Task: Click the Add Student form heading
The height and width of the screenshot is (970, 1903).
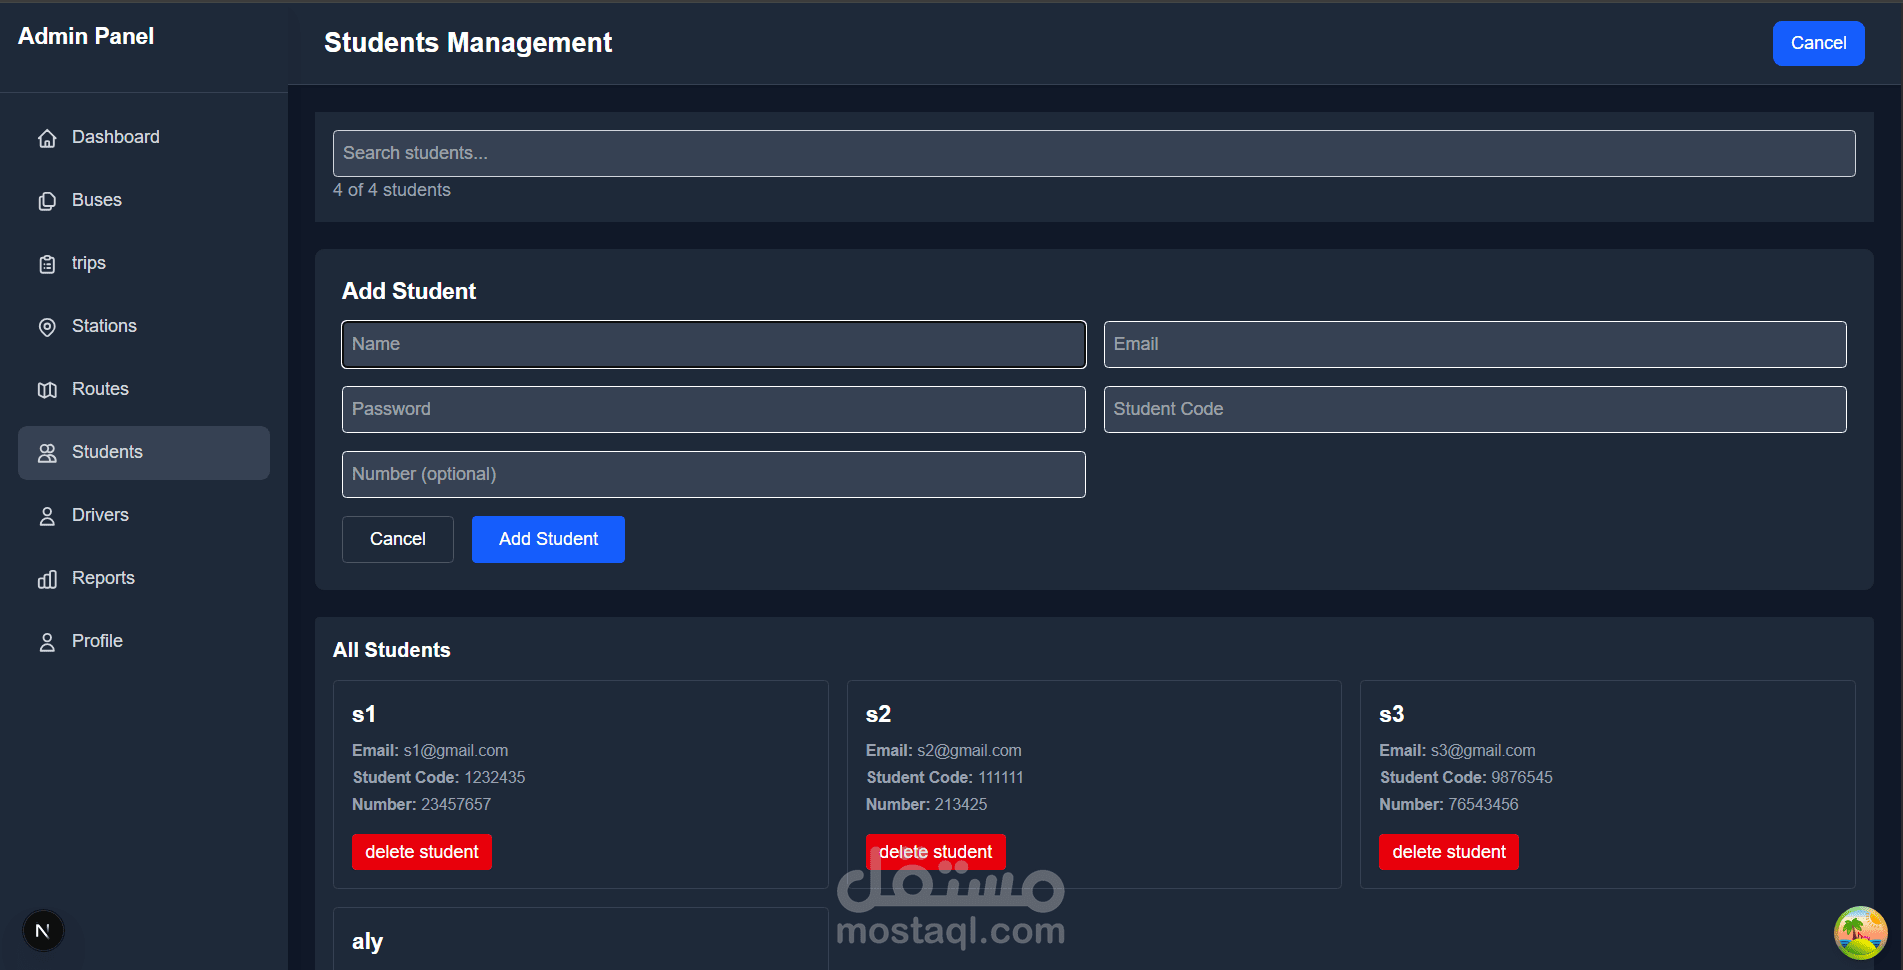Action: coord(409,291)
